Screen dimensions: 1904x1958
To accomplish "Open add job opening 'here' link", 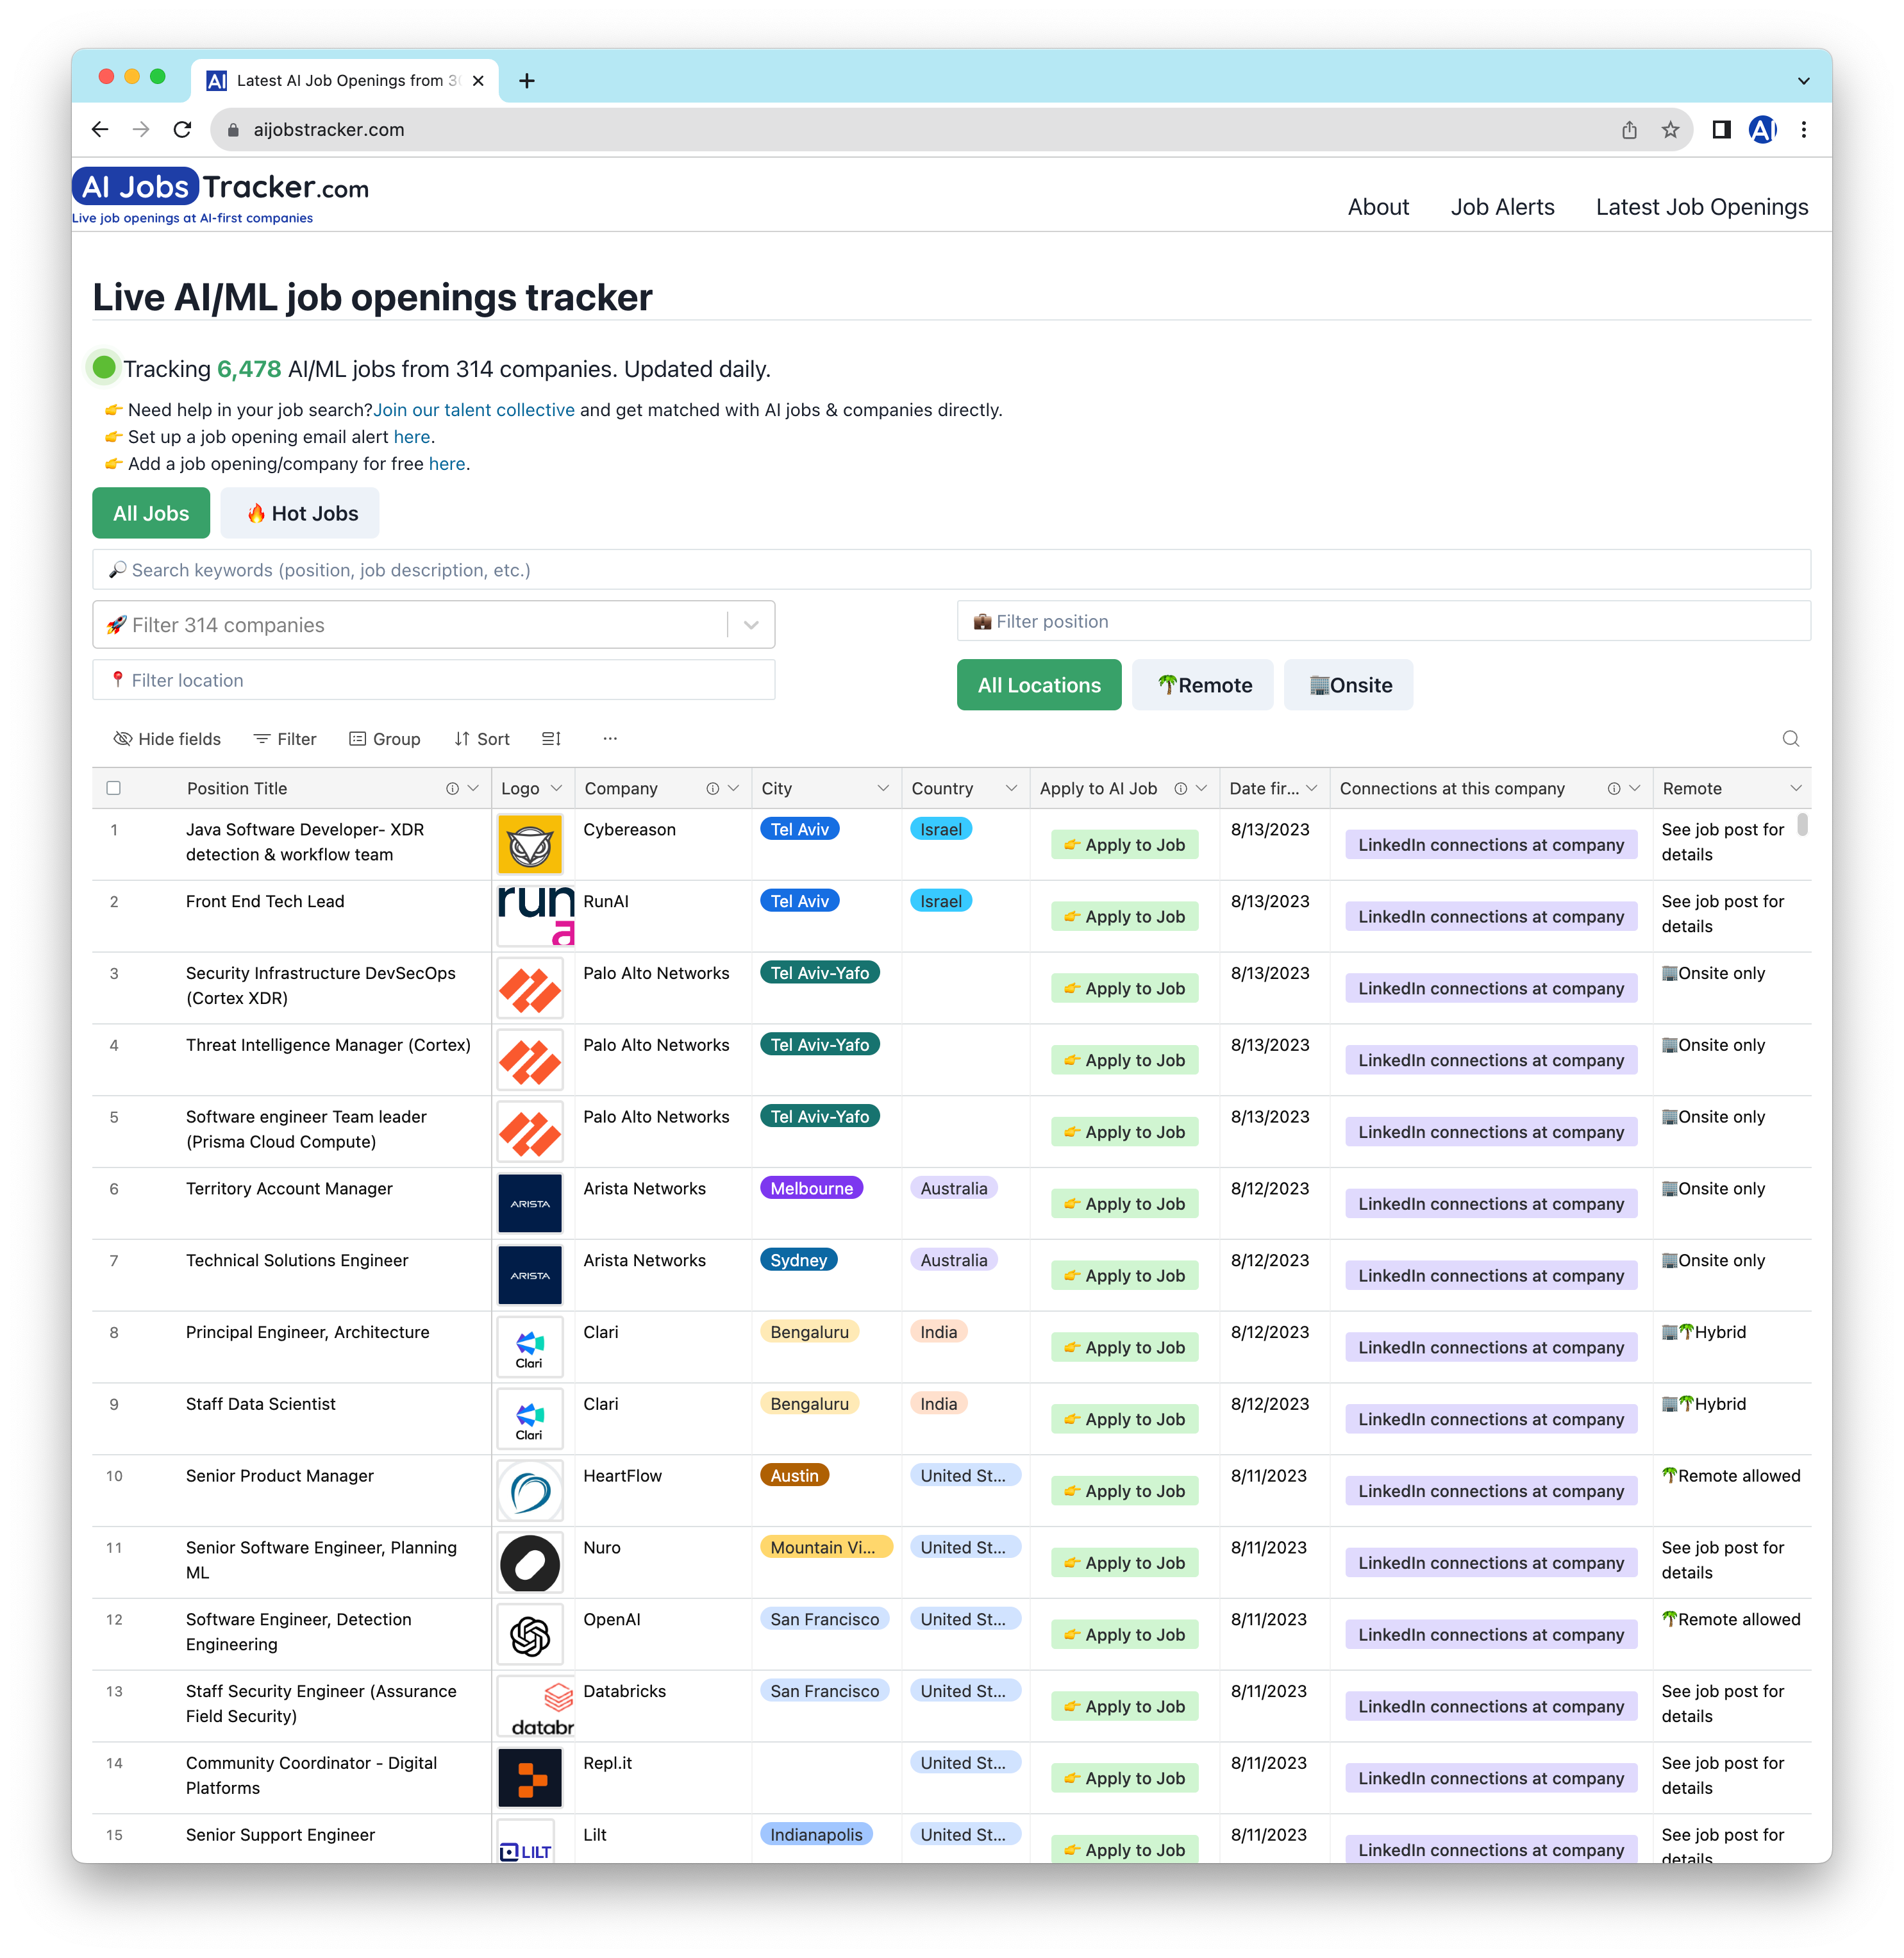I will [447, 464].
